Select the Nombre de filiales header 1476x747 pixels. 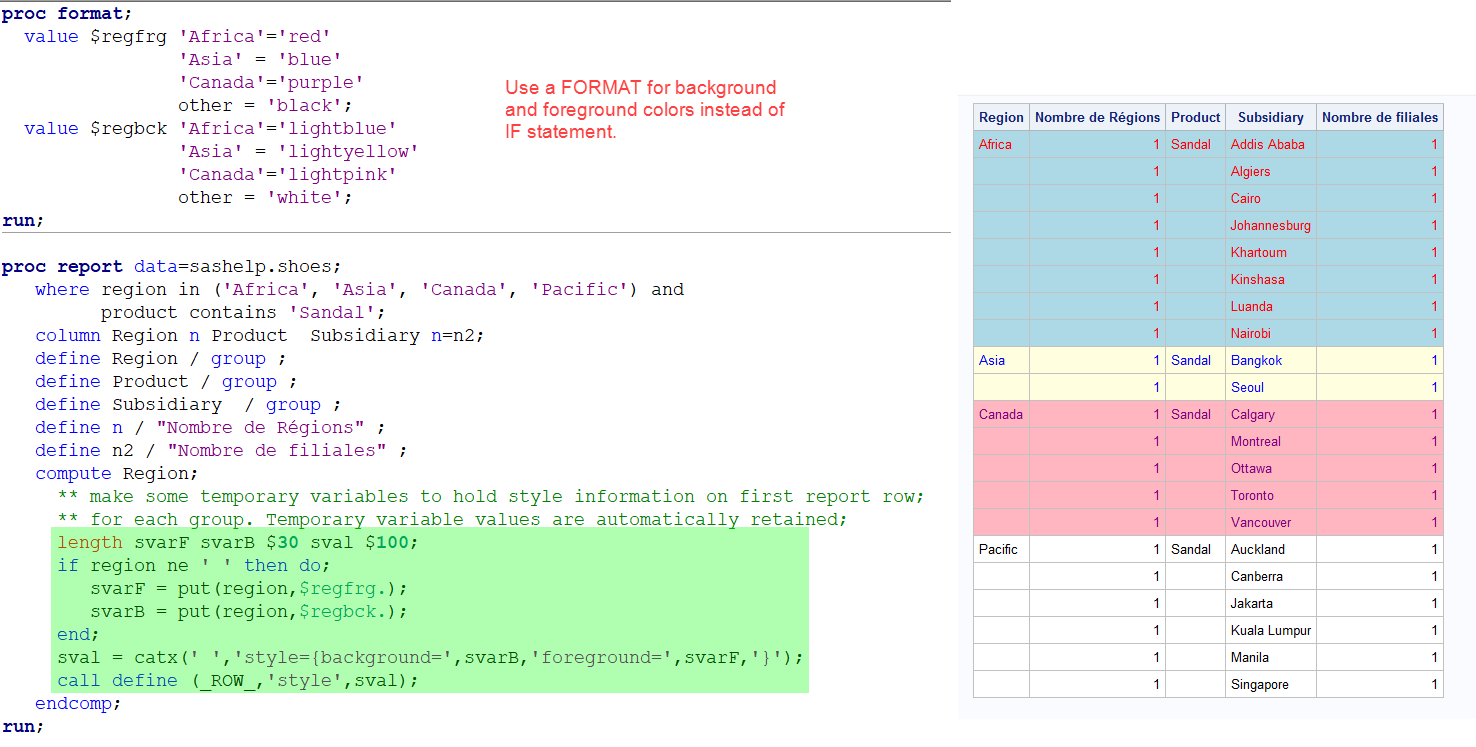[x=1379, y=117]
